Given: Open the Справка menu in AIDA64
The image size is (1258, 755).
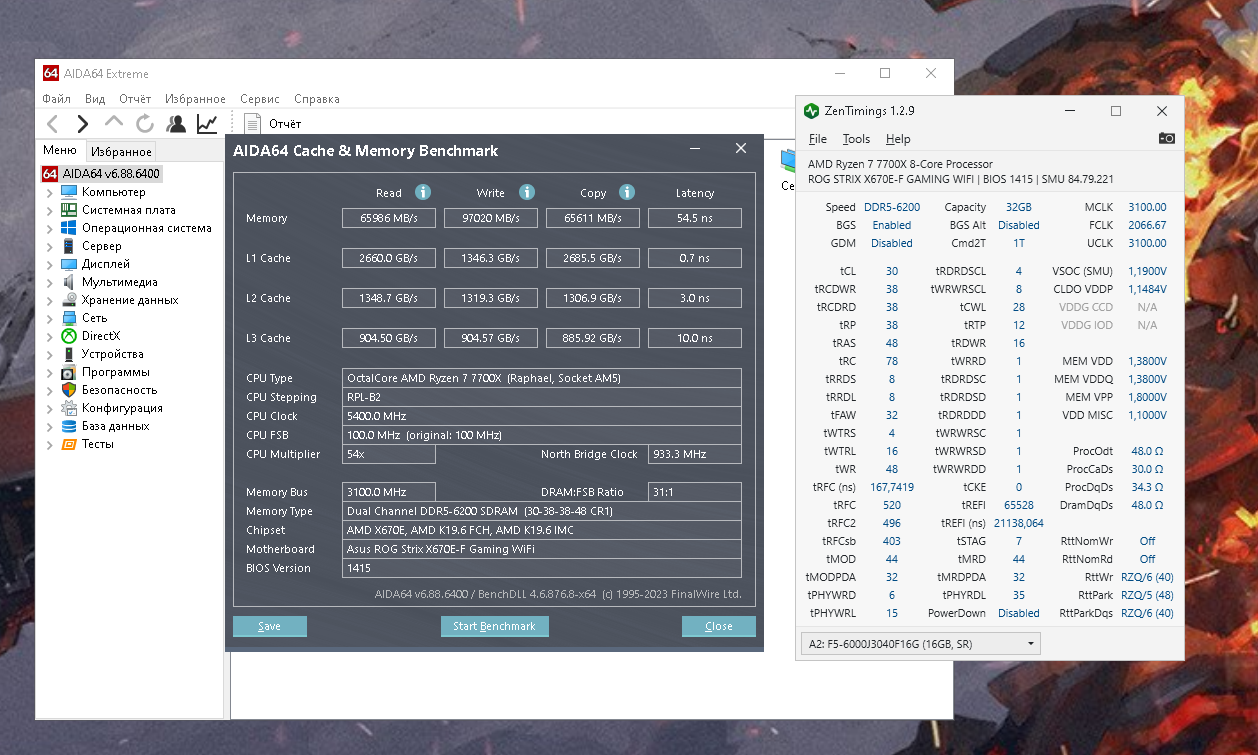Looking at the screenshot, I should (x=317, y=99).
